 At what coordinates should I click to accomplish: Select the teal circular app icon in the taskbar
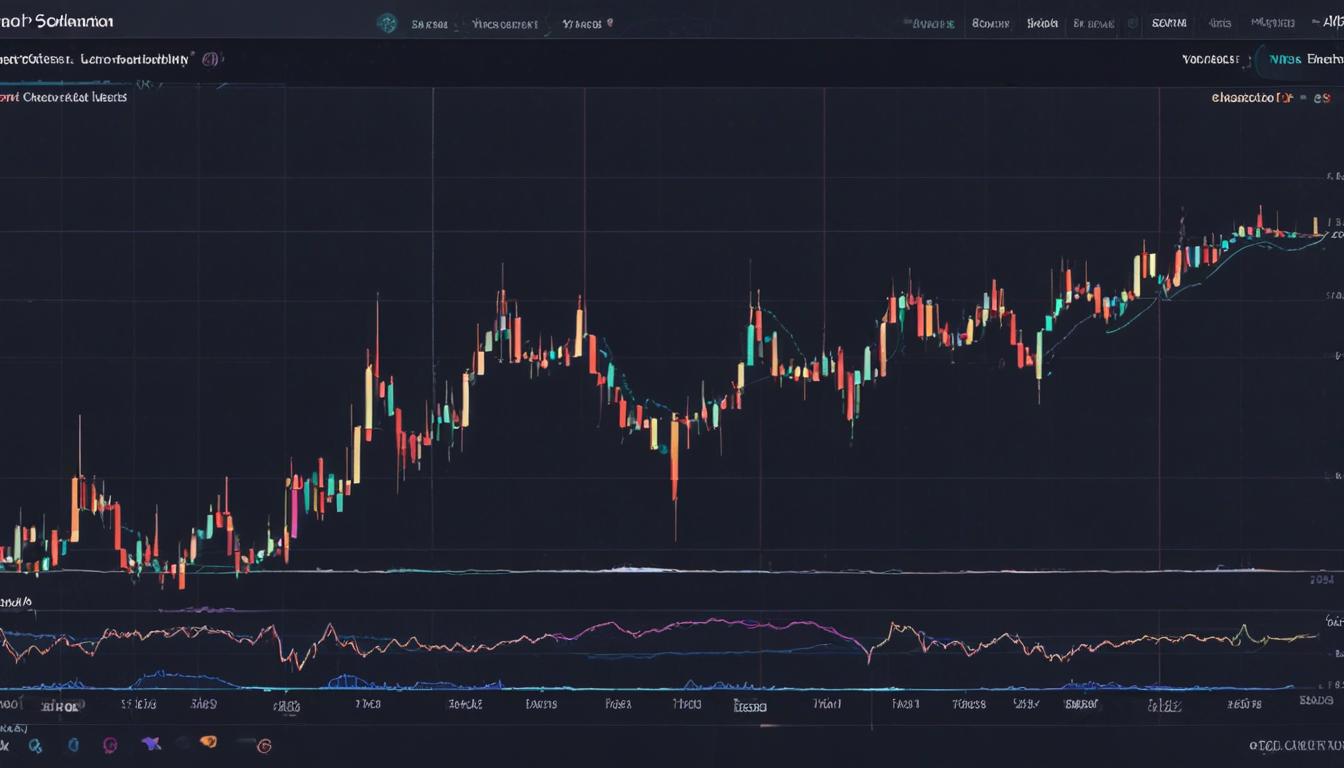pos(33,745)
